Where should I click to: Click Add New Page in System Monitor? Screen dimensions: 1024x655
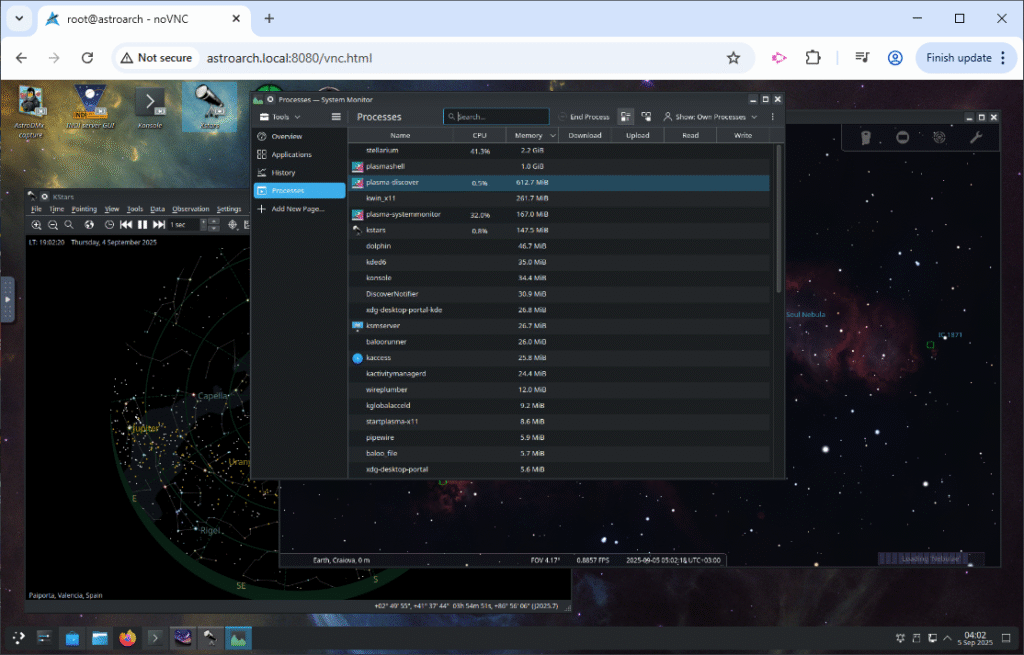[300, 209]
